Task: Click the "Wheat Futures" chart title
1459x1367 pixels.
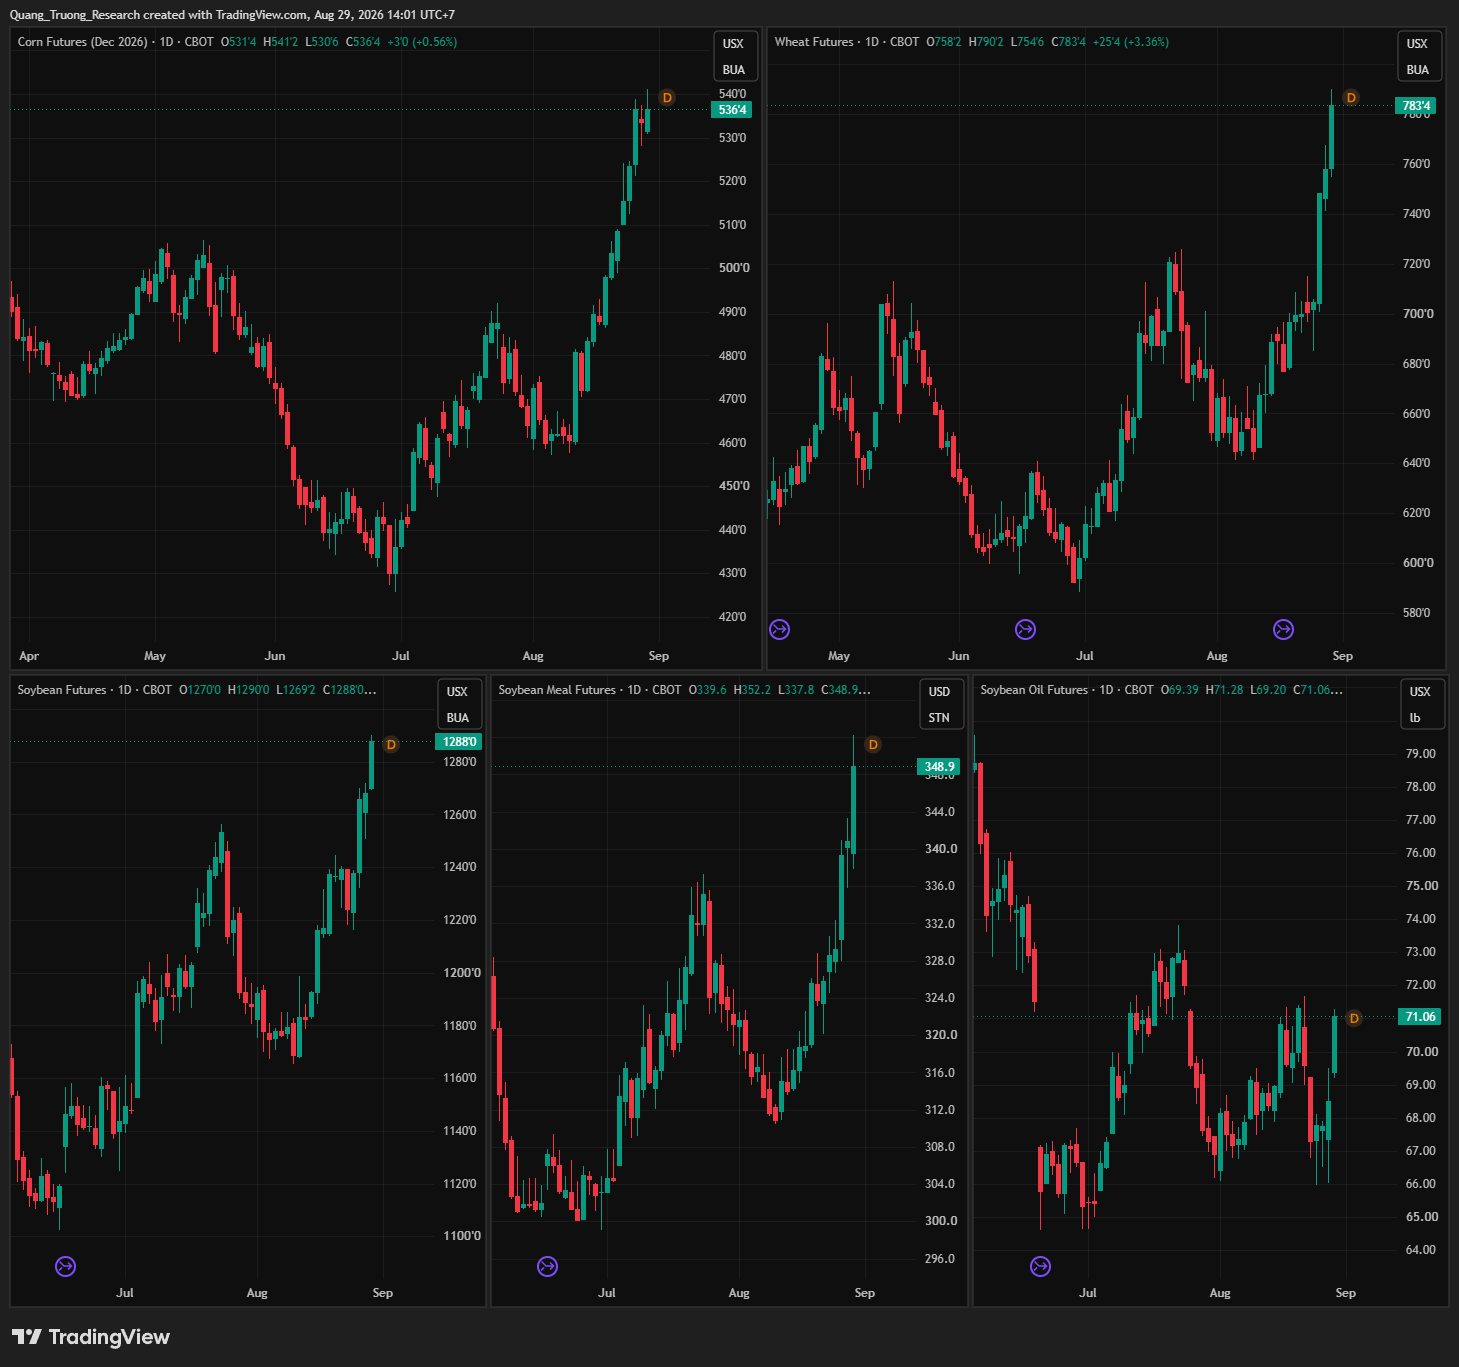Action: 814,42
